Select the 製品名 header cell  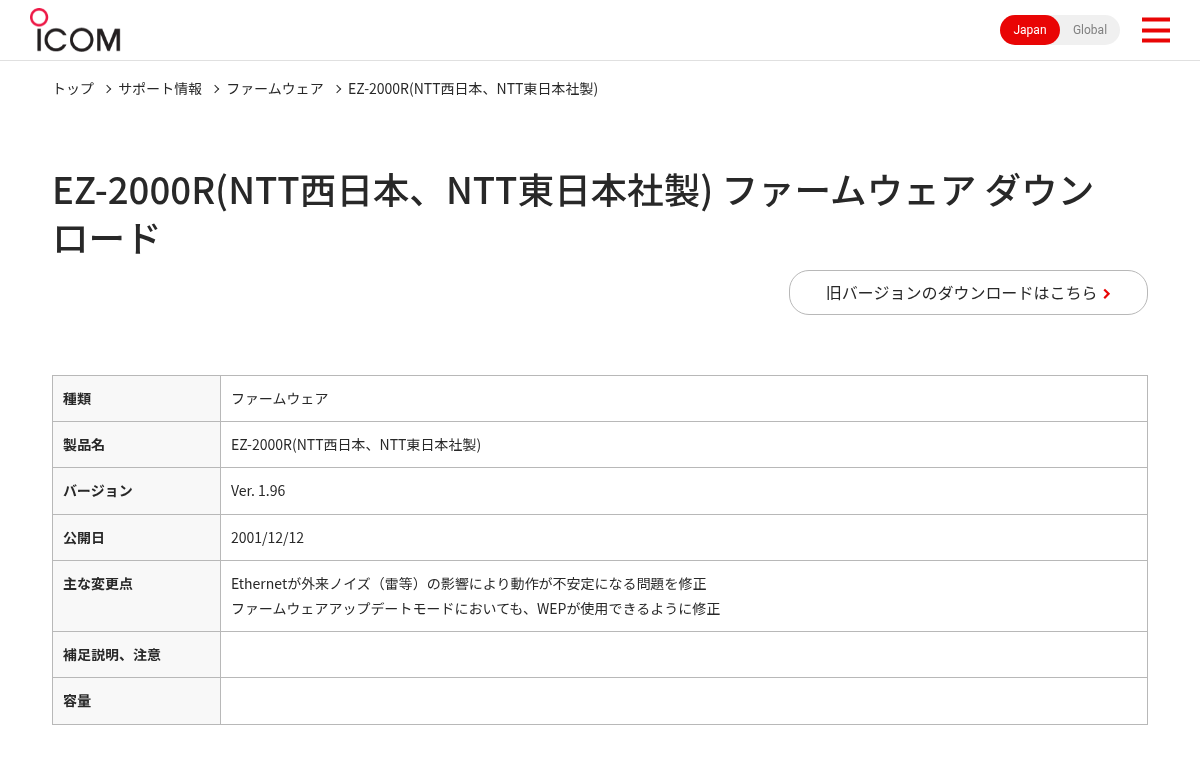click(136, 444)
